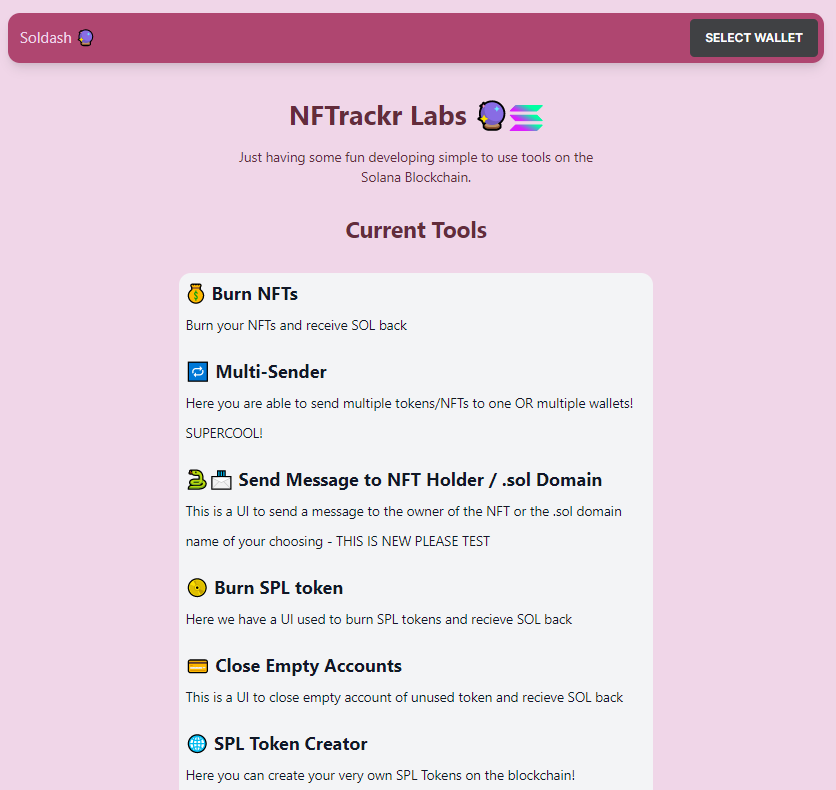Launch the SPL Token Creator tool
Screen dimensions: 836x790
point(291,744)
